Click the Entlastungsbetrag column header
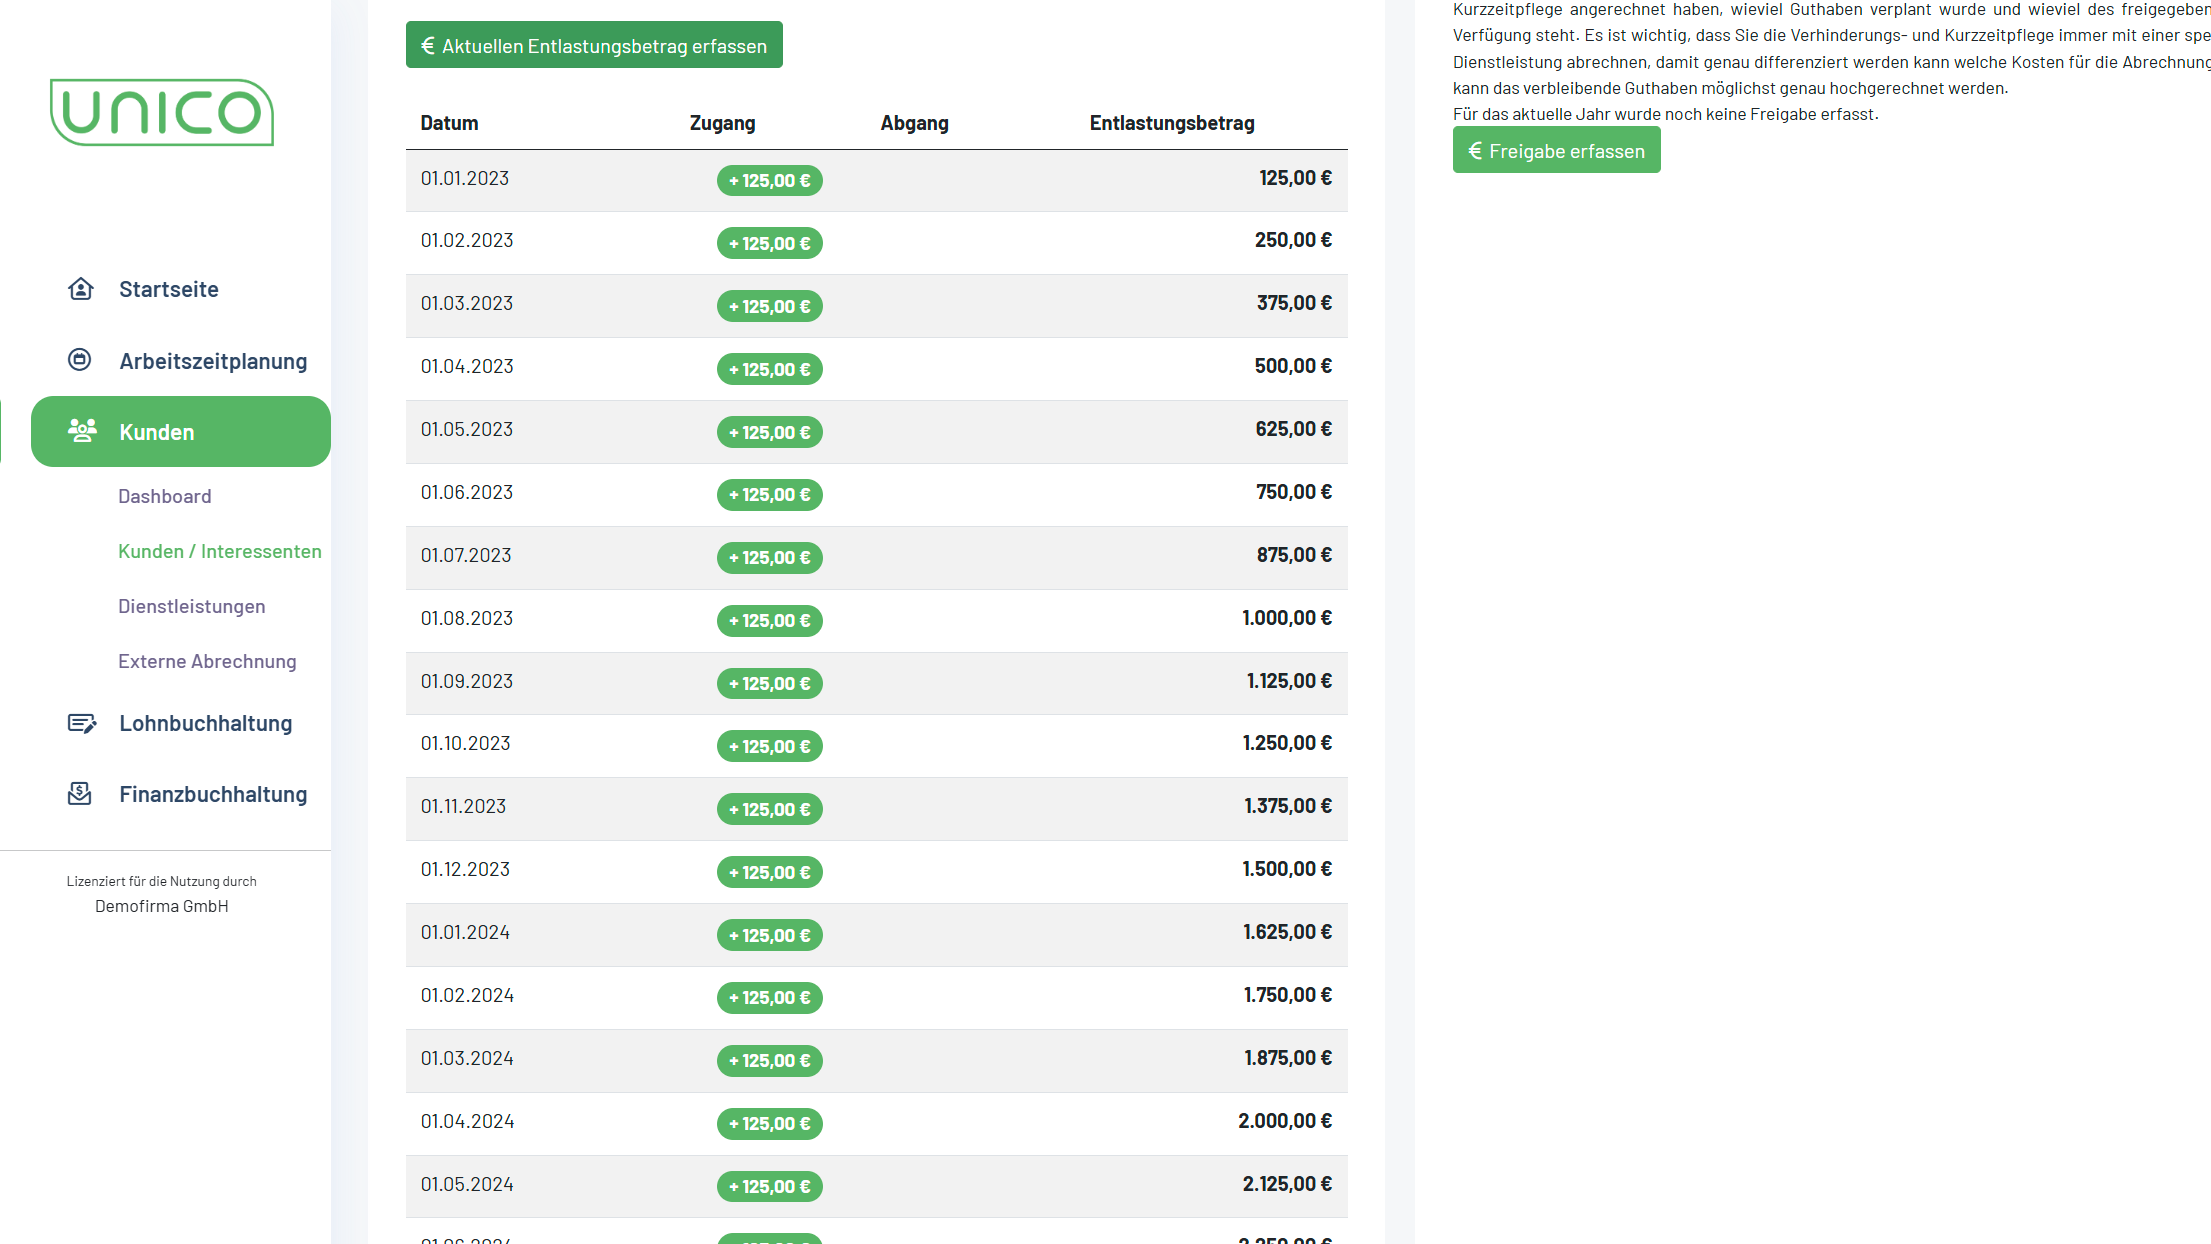The image size is (2211, 1244). pyautogui.click(x=1172, y=123)
